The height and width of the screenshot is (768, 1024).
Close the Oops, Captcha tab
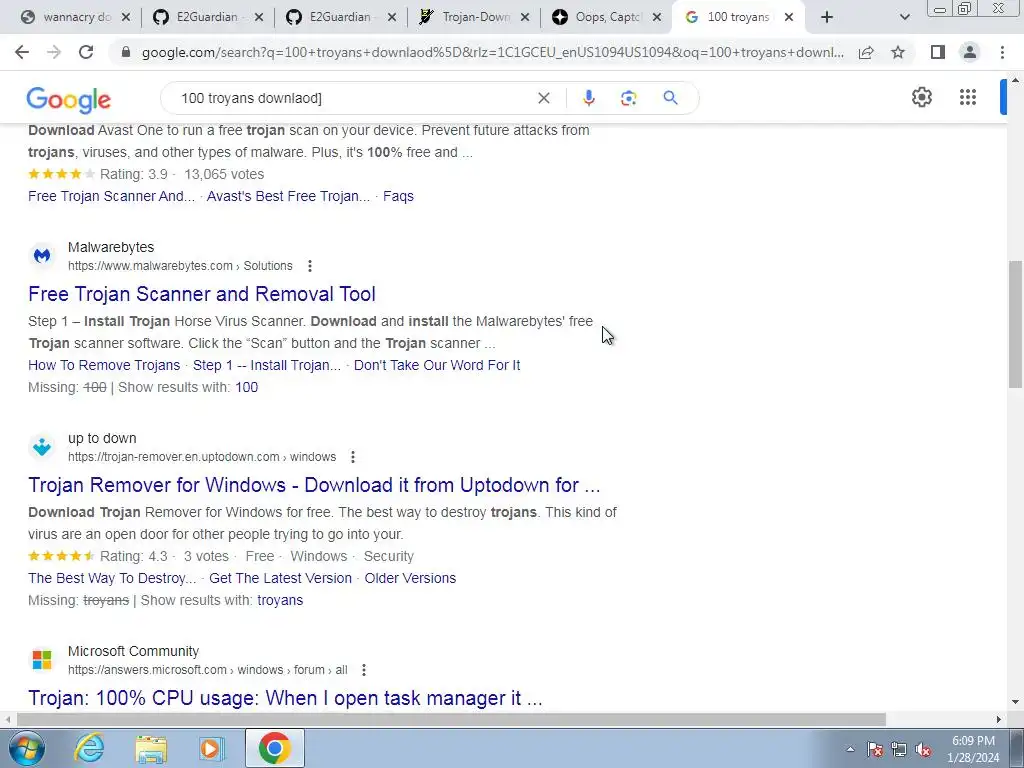(658, 17)
